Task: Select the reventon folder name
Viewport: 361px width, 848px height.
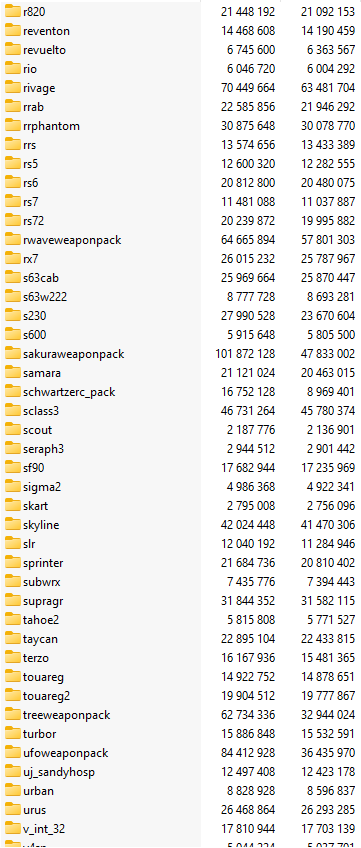Action: coord(46,31)
